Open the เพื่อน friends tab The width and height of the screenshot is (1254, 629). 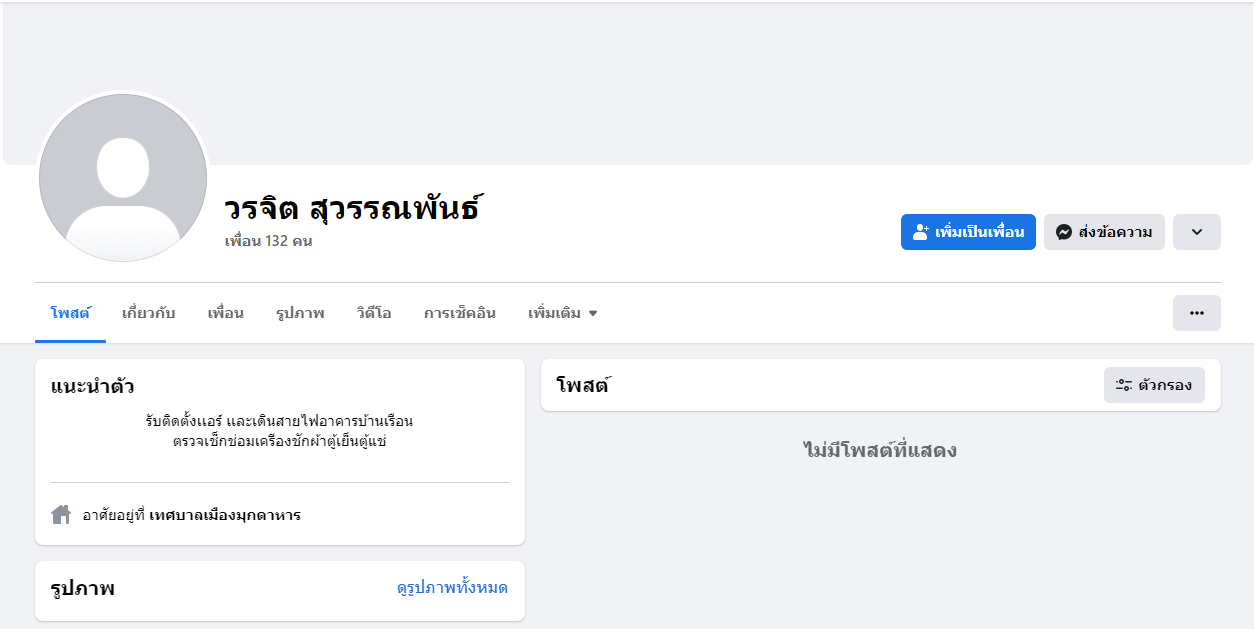(225, 313)
